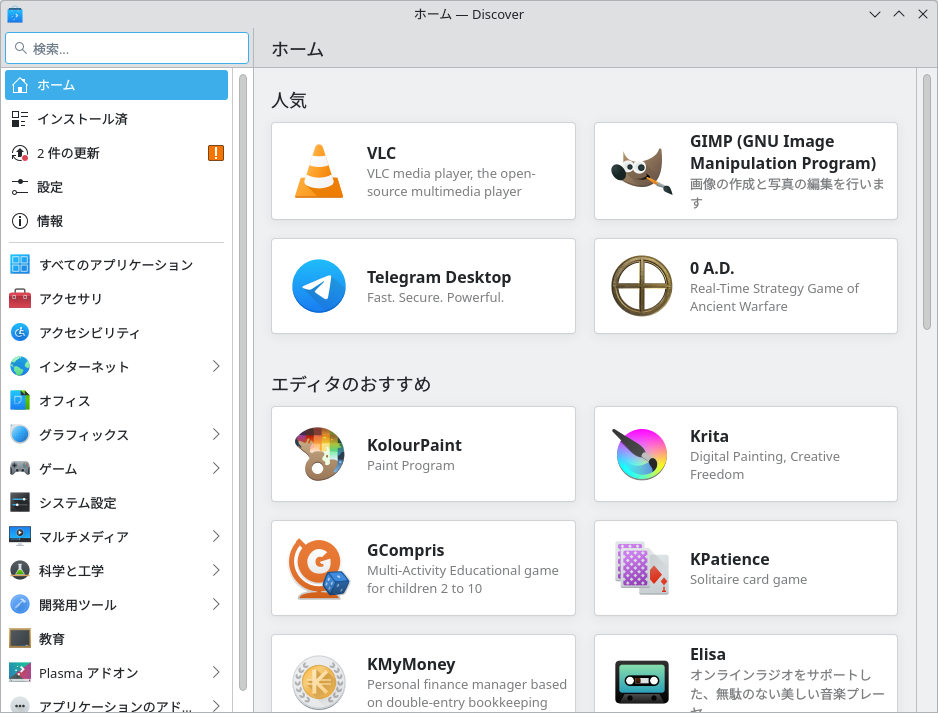
Task: Open the KolourPaint card title
Action: 414,445
